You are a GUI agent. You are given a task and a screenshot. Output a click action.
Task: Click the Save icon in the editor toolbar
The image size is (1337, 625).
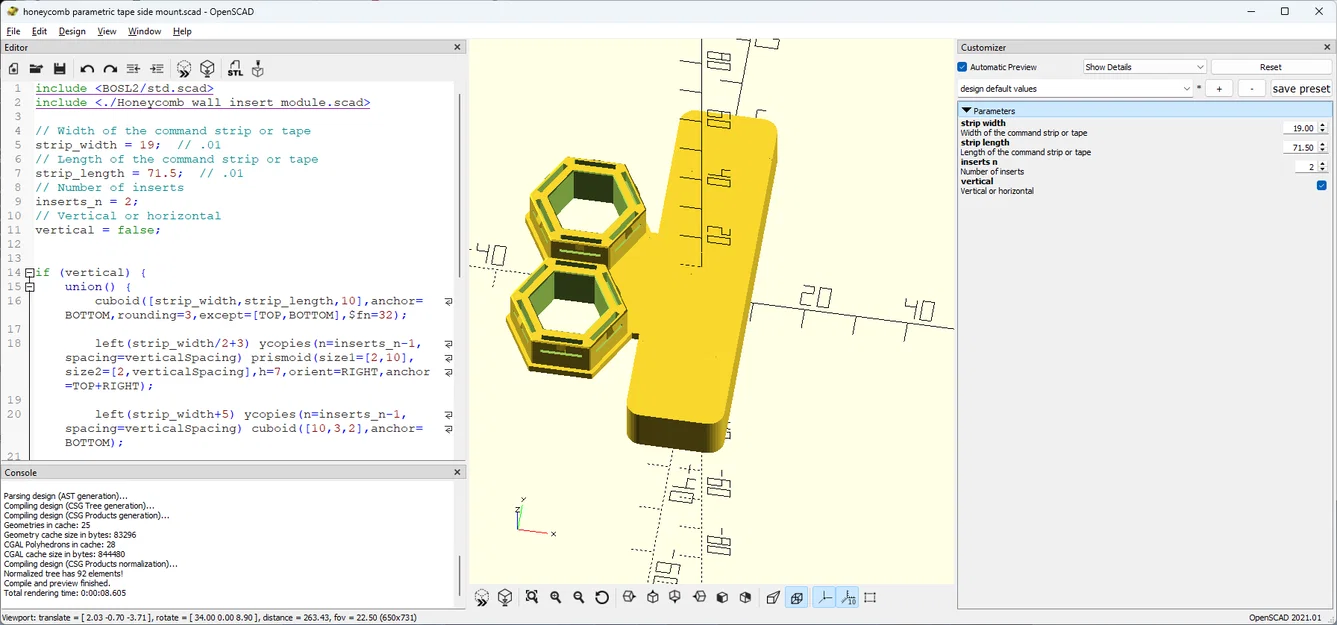tap(60, 68)
